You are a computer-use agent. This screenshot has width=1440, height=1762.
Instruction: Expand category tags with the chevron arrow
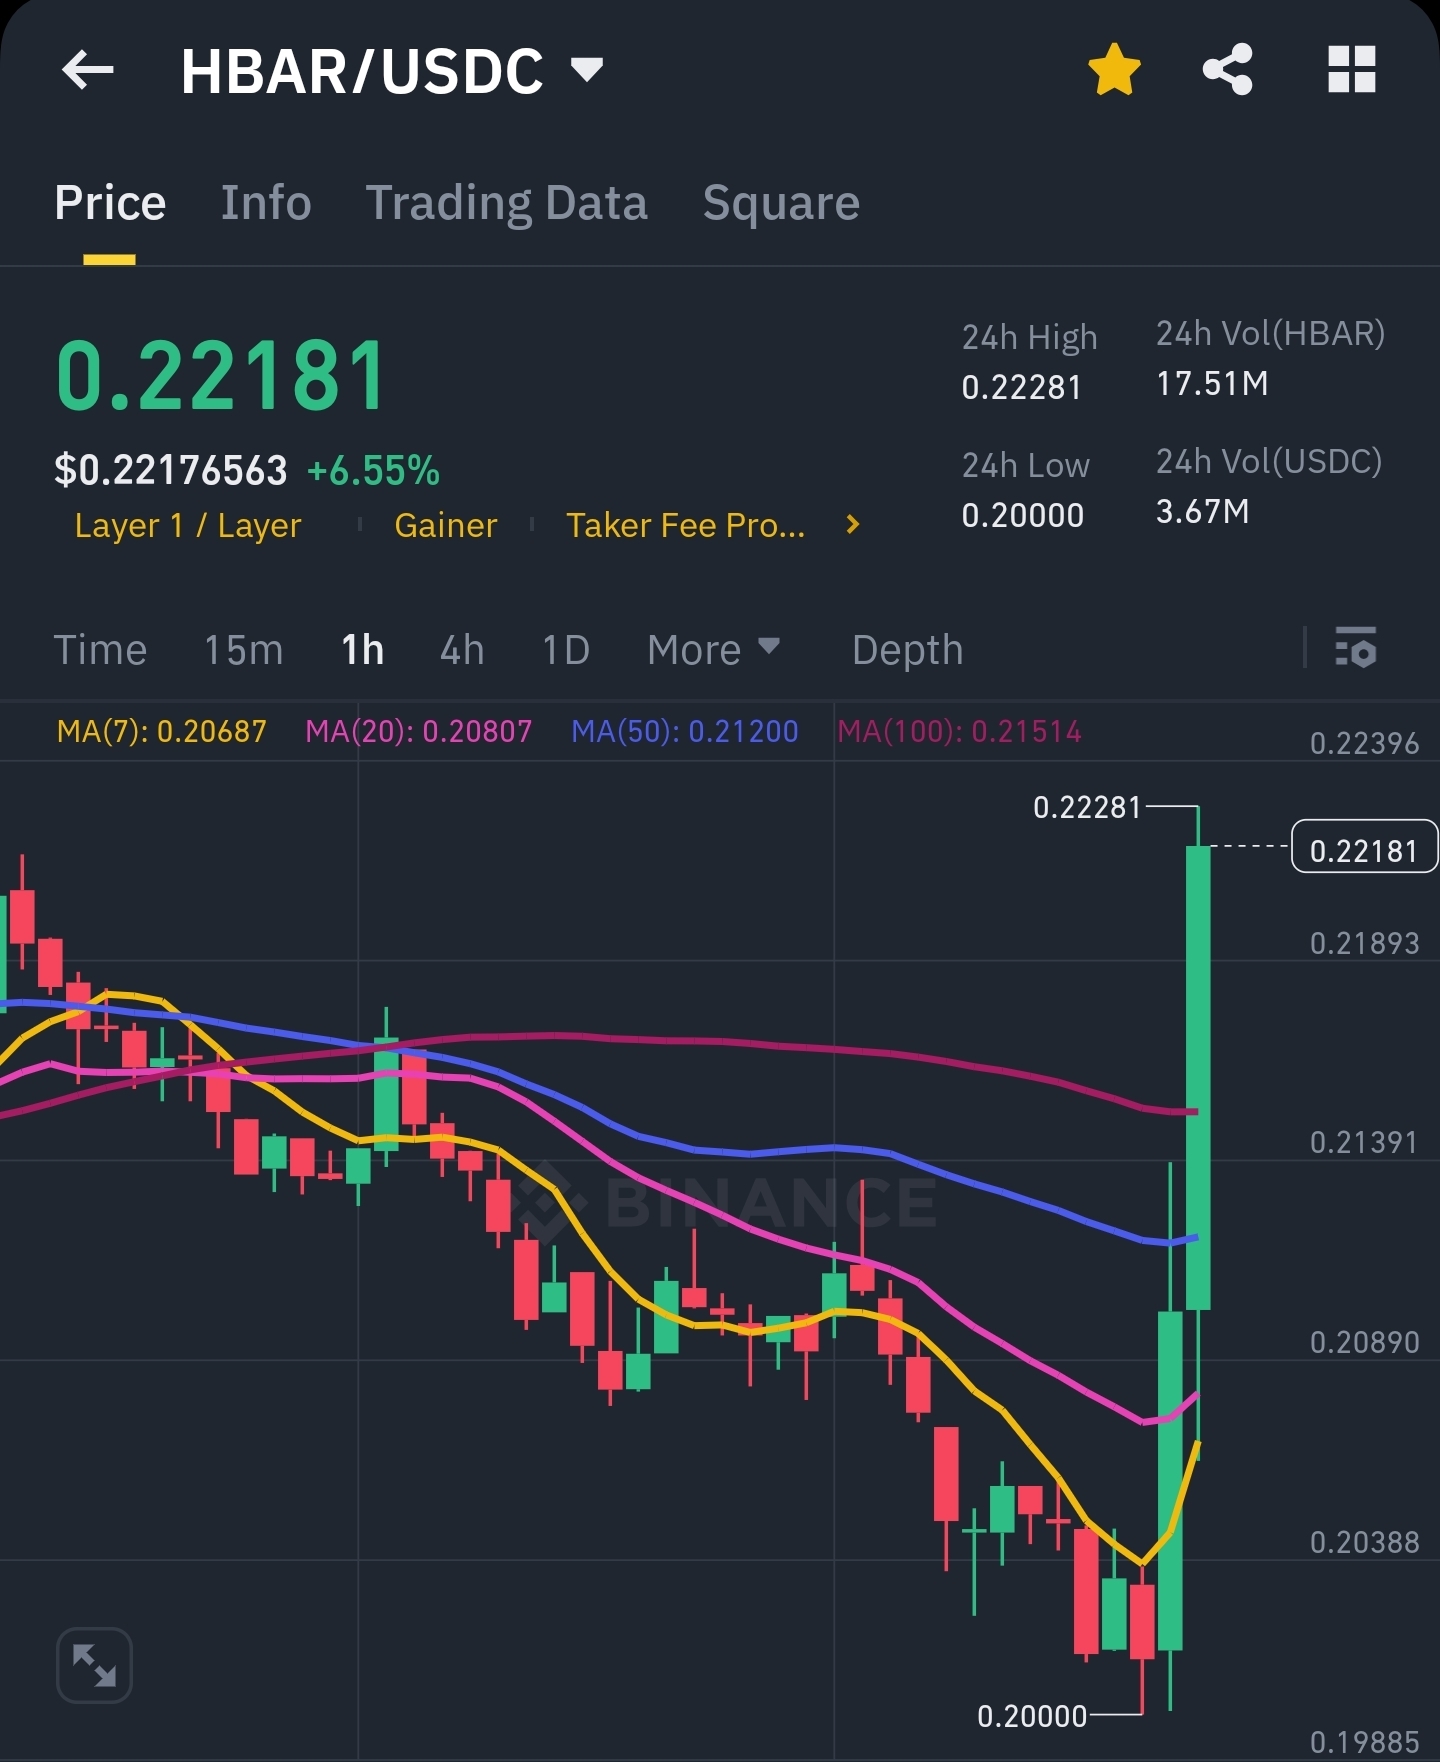(x=852, y=525)
